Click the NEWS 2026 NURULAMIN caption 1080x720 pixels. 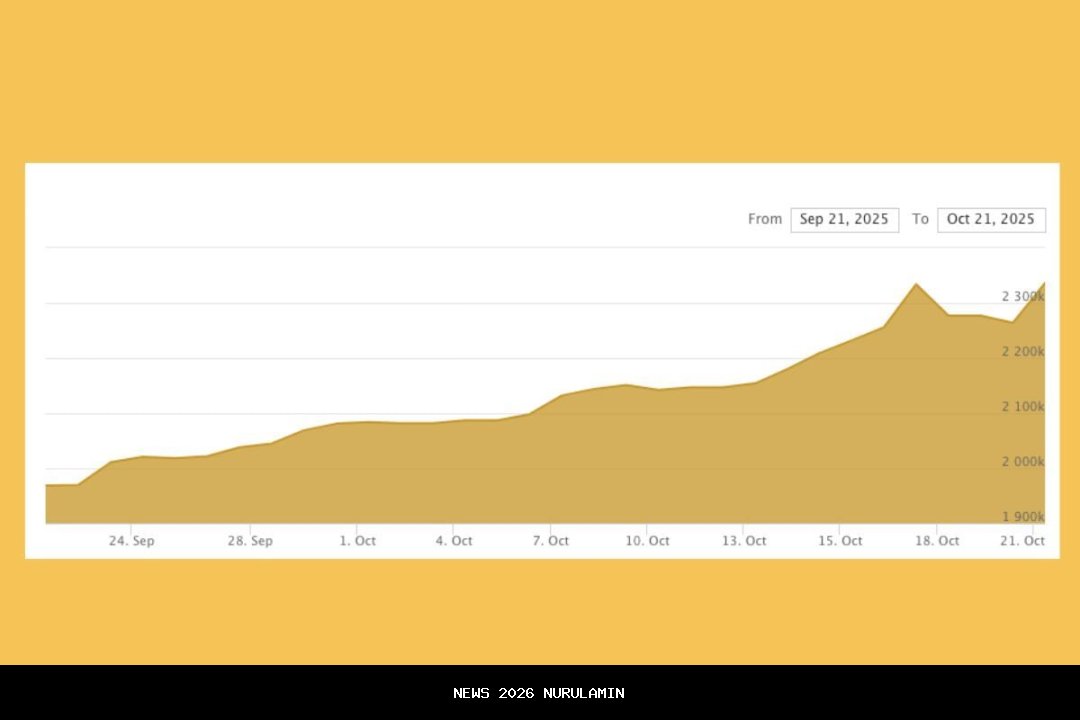click(x=539, y=693)
